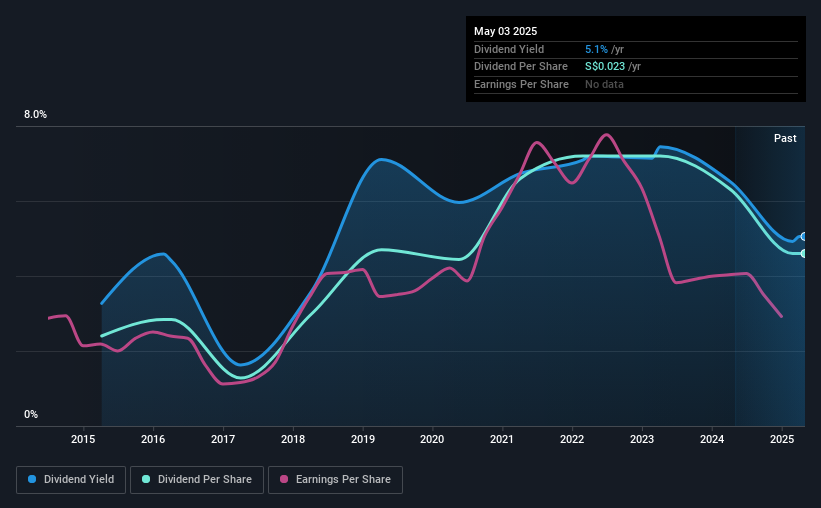
Task: Click the tooltip Dividend Per Share row label
Action: click(x=520, y=67)
